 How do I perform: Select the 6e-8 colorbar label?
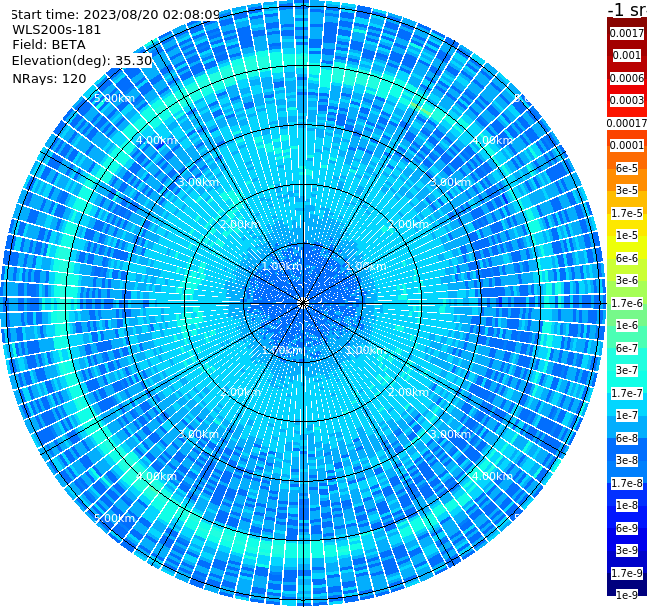tap(627, 438)
